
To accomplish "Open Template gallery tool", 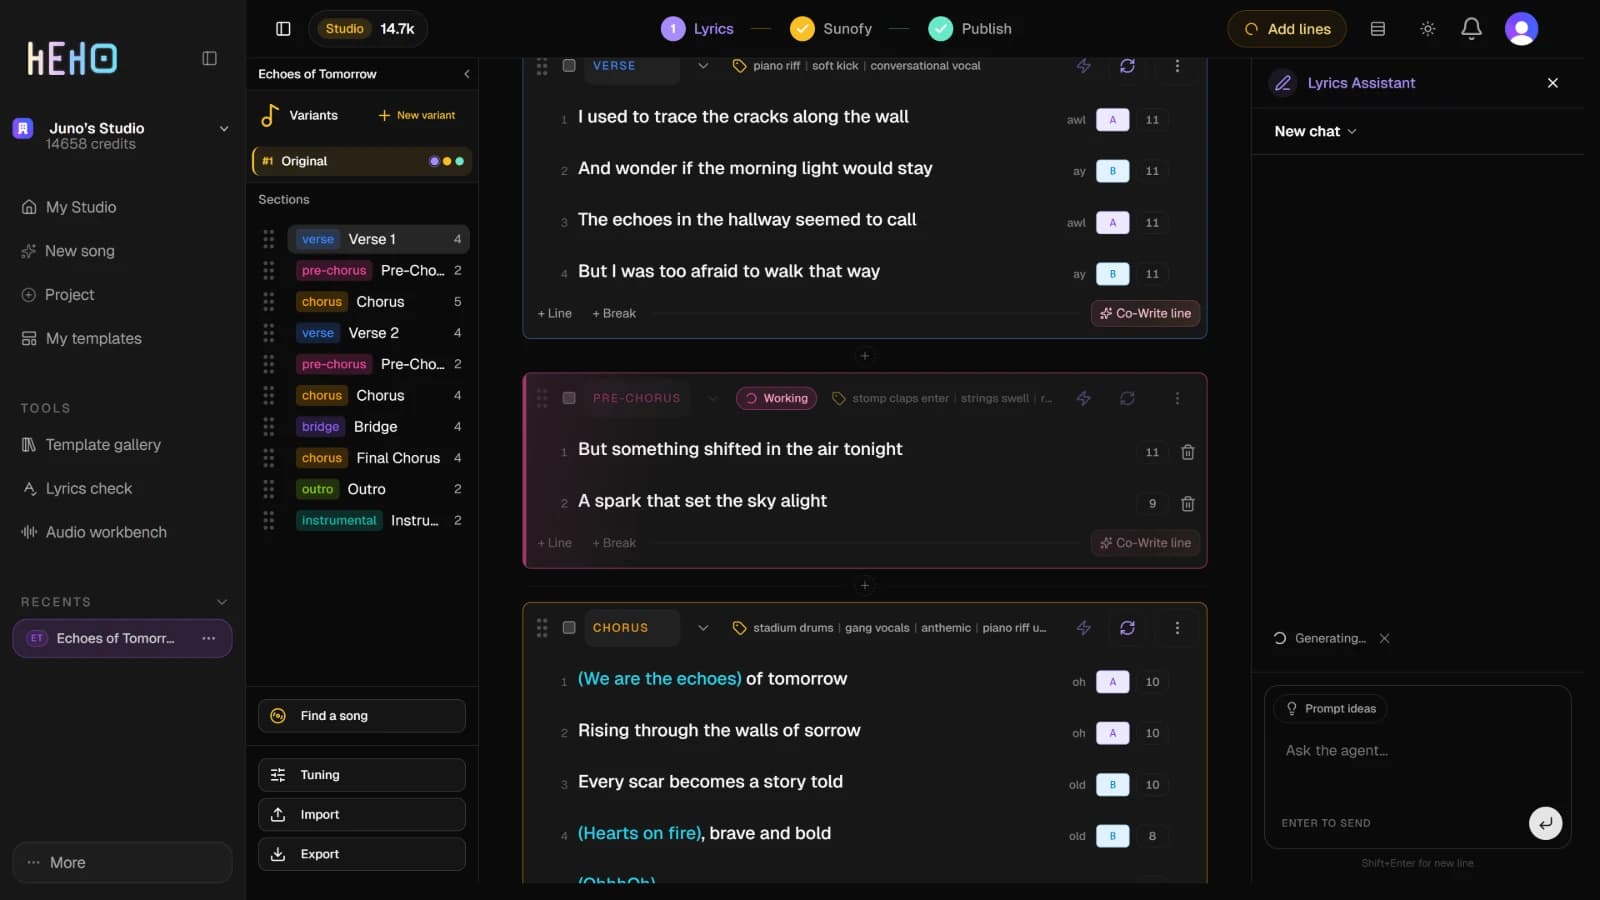I will click(91, 445).
